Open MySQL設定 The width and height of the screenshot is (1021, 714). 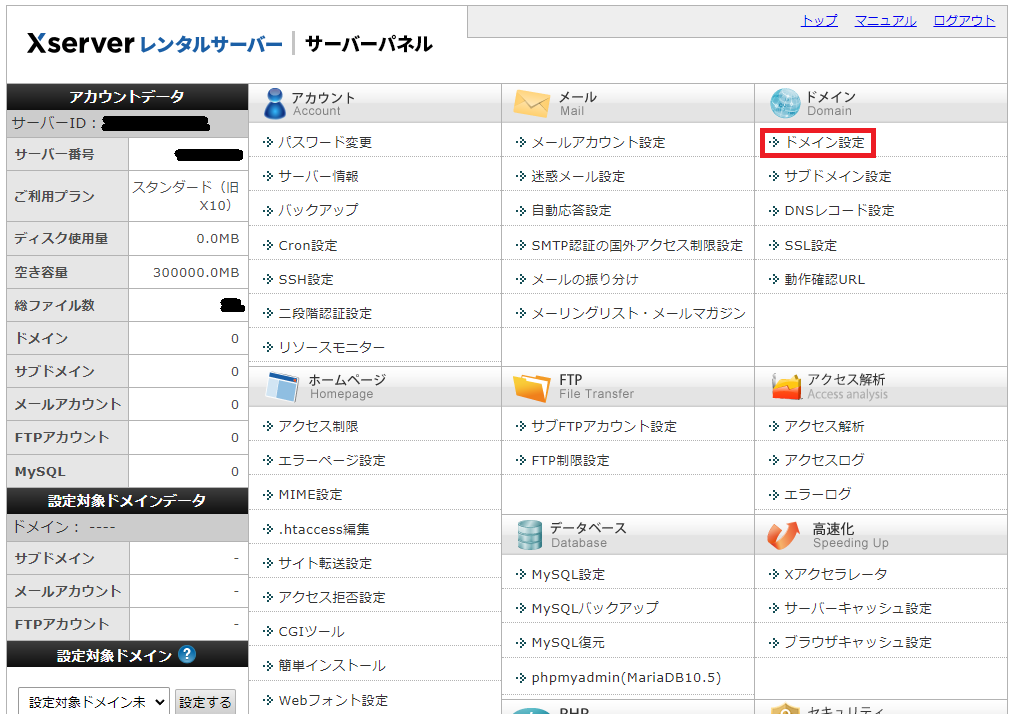point(568,574)
